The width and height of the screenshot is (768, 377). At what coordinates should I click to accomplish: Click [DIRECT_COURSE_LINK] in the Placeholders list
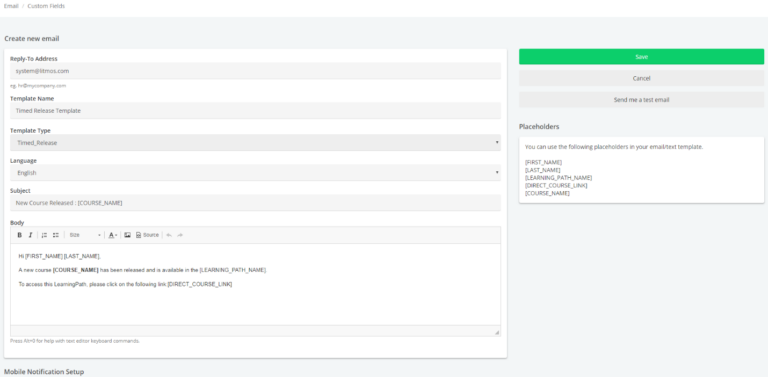tap(556, 186)
